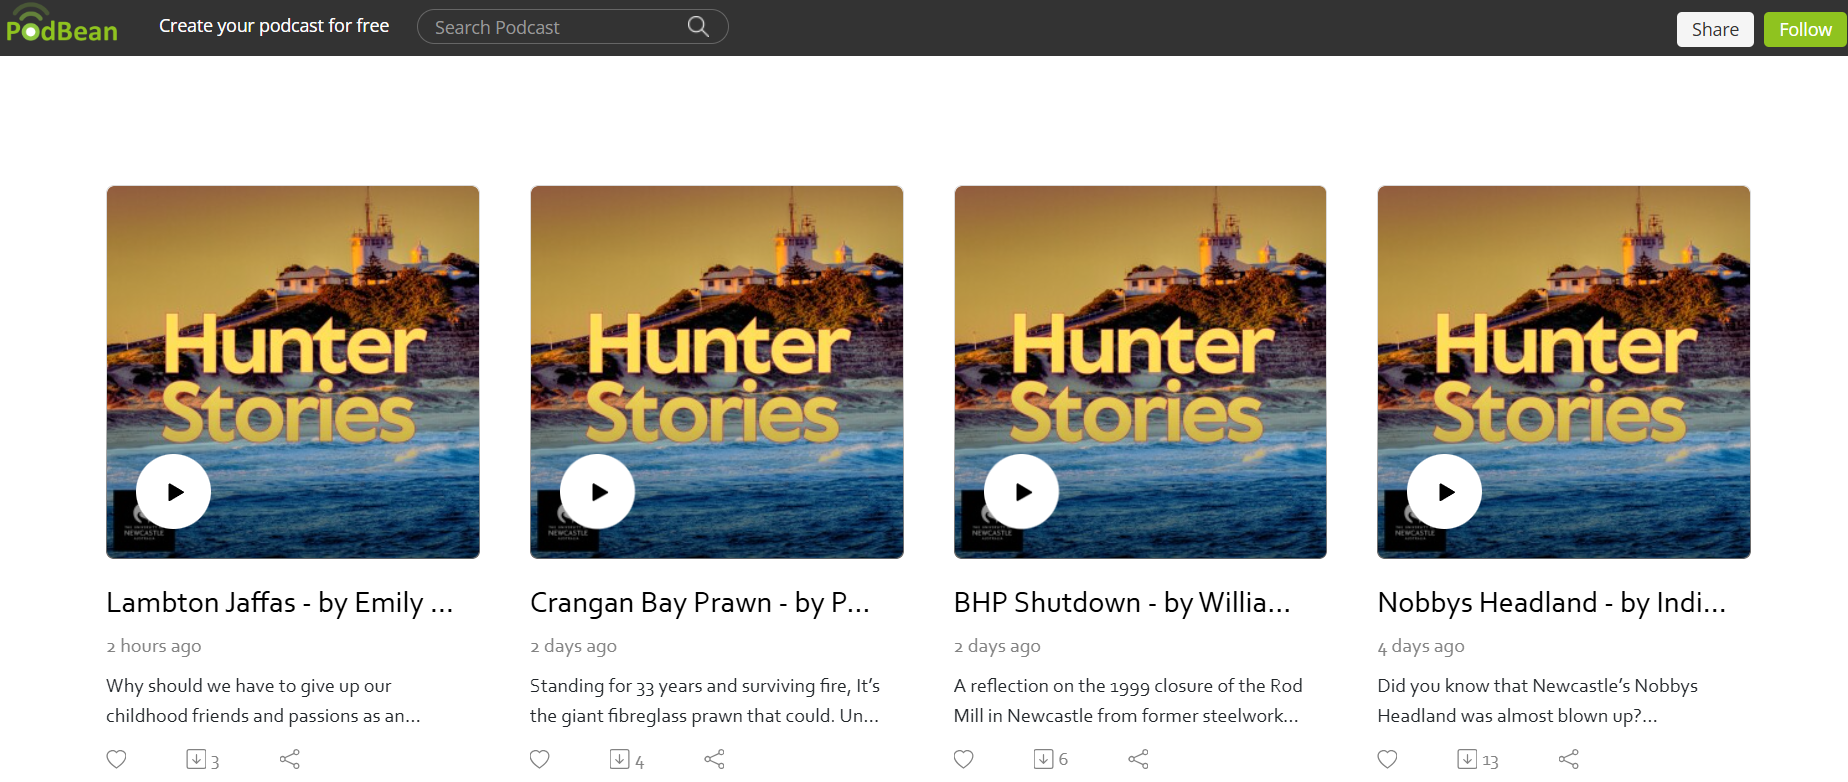
Task: Download the BHP Shutdown episode
Action: pyautogui.click(x=1044, y=759)
